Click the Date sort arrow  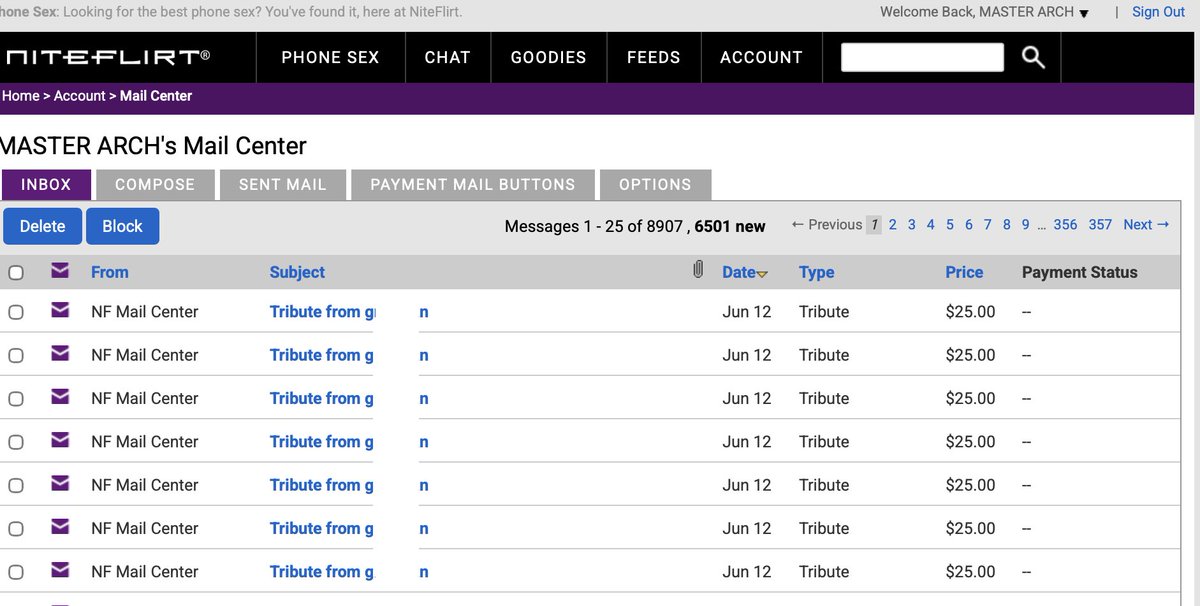[x=762, y=274]
